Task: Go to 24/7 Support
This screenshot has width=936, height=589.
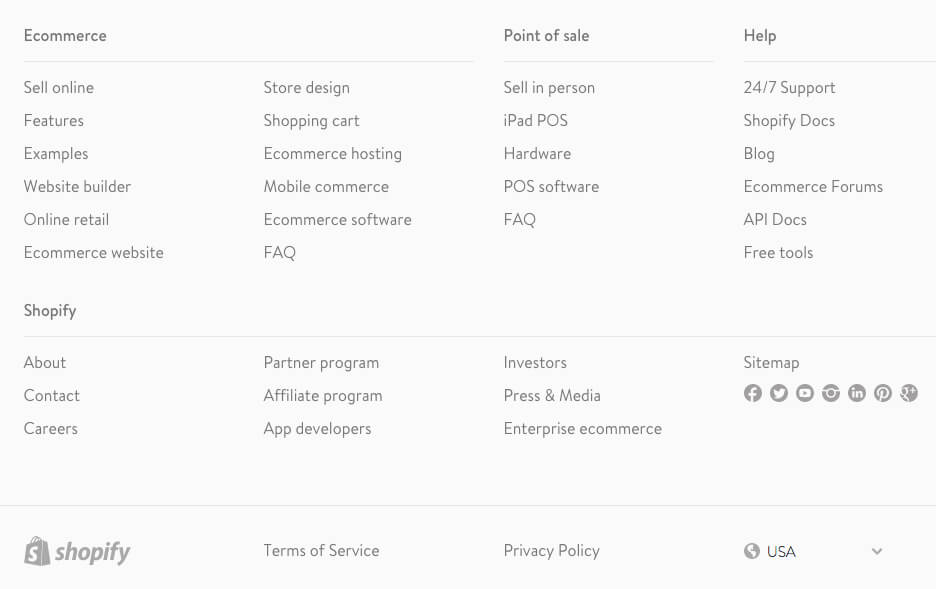Action: [x=789, y=87]
